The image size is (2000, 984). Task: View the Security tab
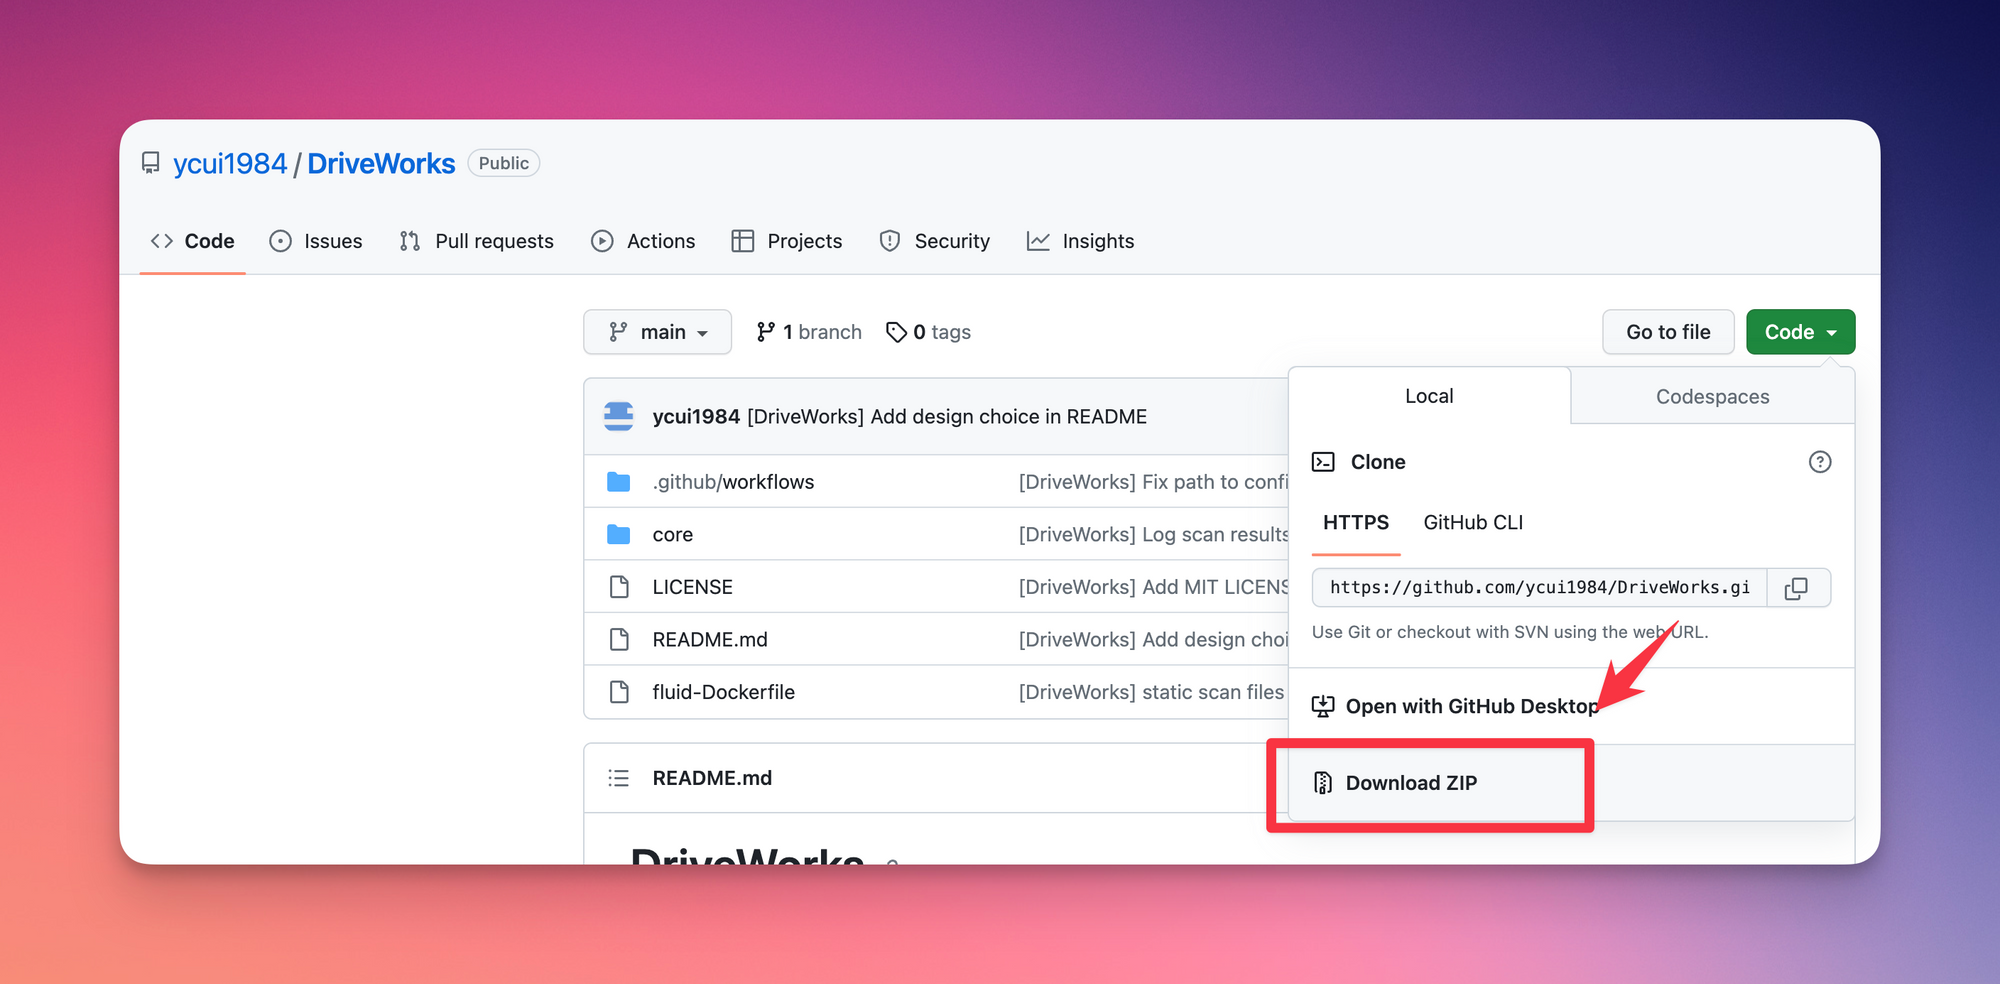tap(934, 241)
